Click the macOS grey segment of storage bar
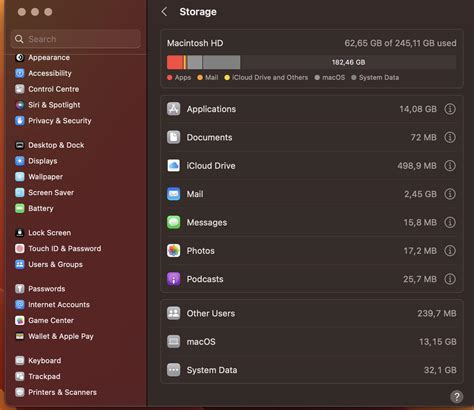The height and width of the screenshot is (410, 474). [195, 62]
